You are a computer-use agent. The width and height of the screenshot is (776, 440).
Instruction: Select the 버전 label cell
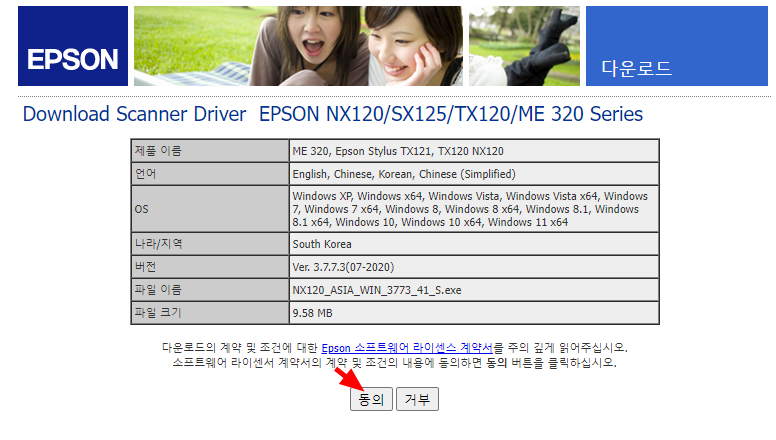tap(210, 267)
